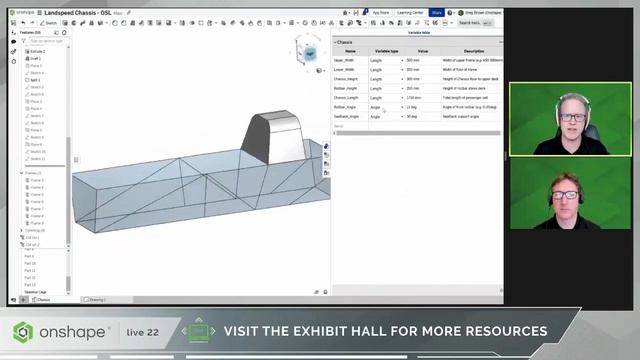
Task: Click the Redo arrow in toolbar
Action: 32,23
